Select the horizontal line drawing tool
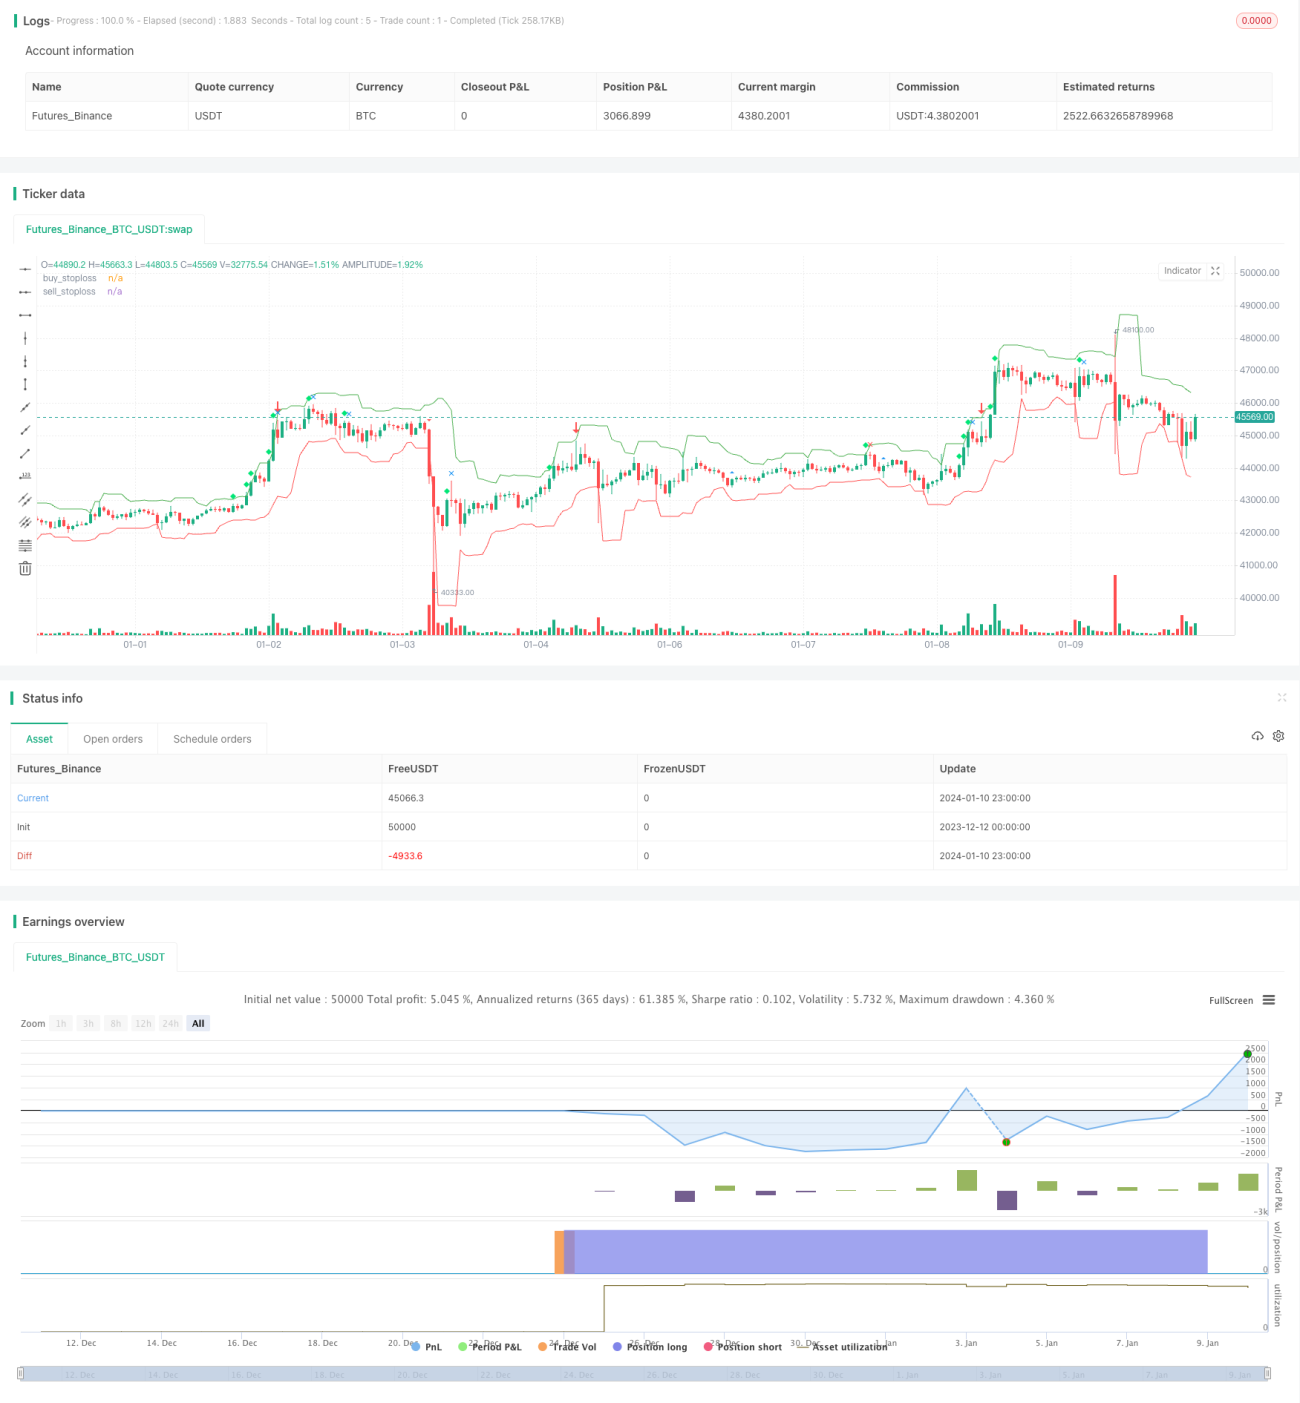This screenshot has width=1300, height=1403. click(x=25, y=269)
